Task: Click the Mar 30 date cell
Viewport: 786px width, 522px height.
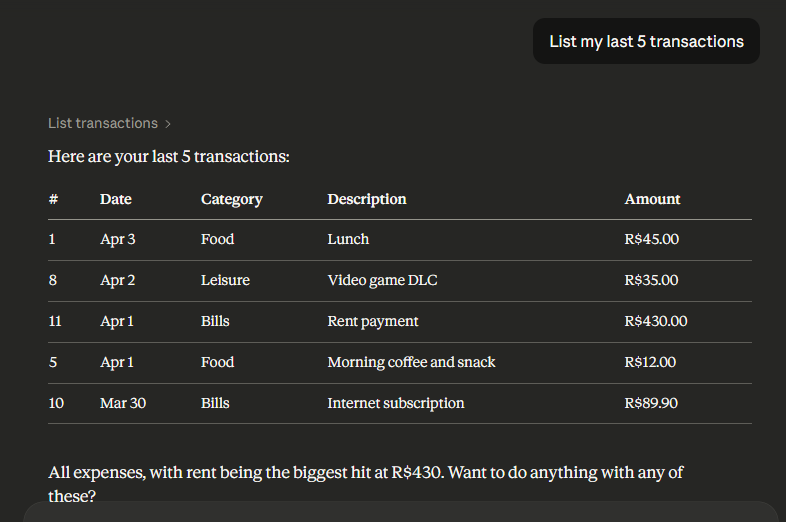Action: pyautogui.click(x=121, y=403)
